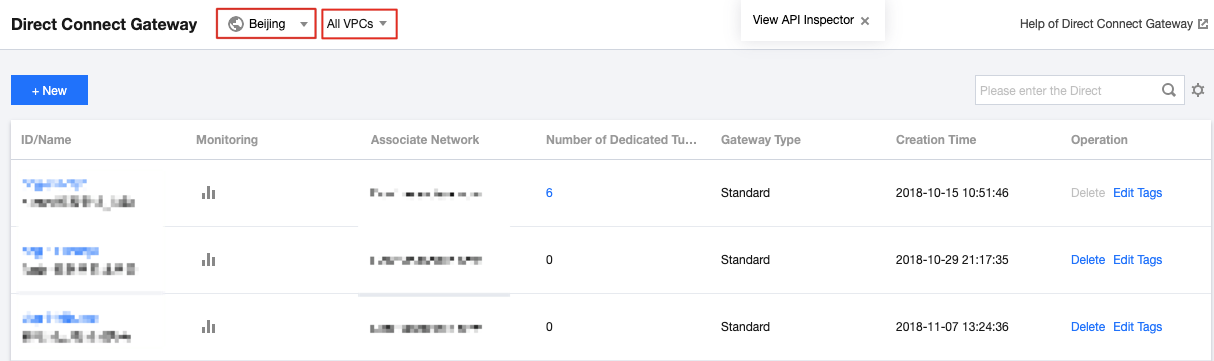This screenshot has width=1214, height=361.
Task: Focus the gateway search input field
Action: pos(1066,90)
